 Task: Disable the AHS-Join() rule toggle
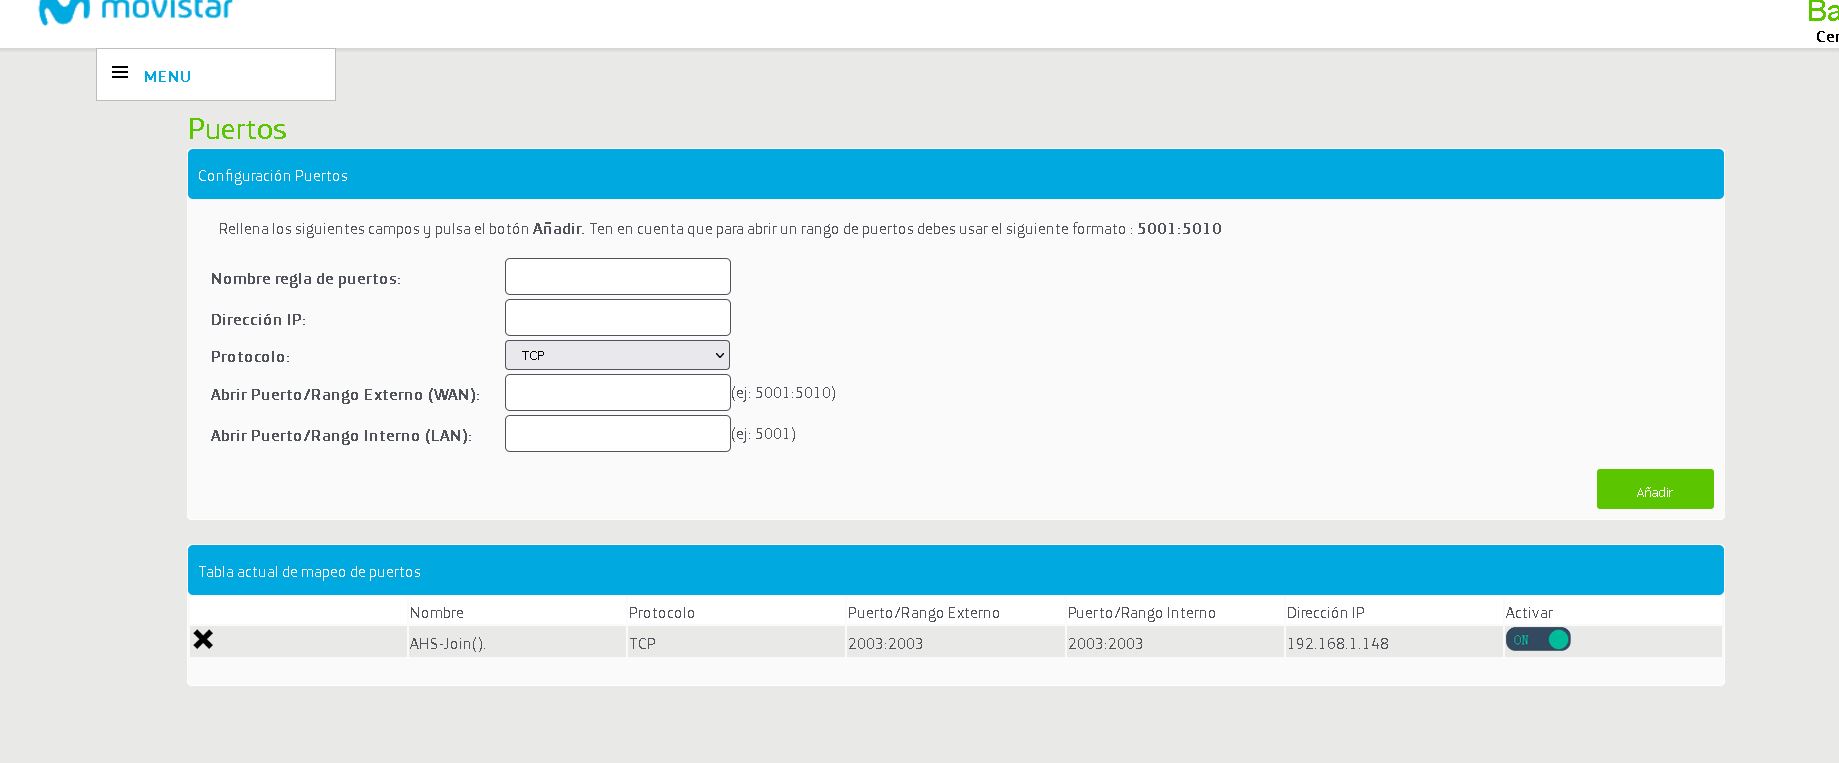click(1538, 640)
